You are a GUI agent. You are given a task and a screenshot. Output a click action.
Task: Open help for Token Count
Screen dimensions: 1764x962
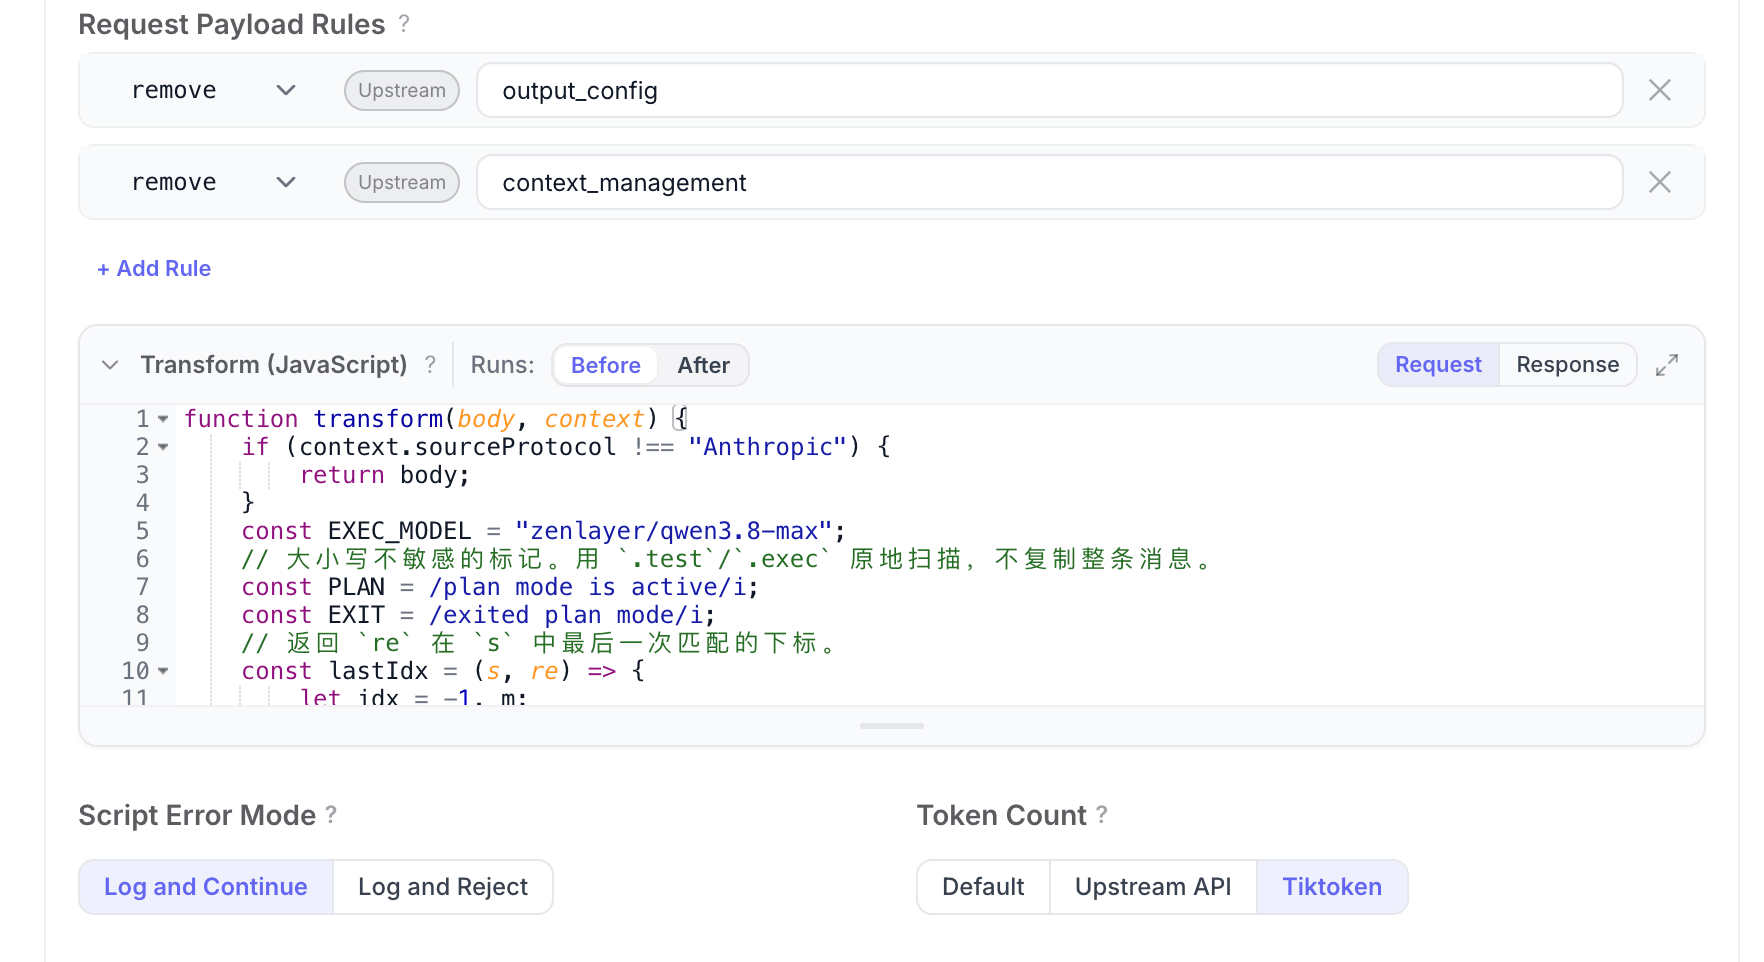point(1101,814)
